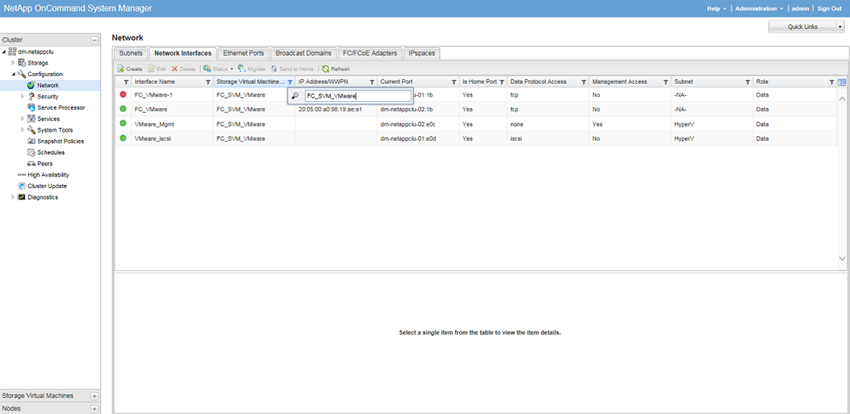Click the filter icon on Interface Name column
Viewport: 850px width, 414px height.
pyautogui.click(x=208, y=82)
